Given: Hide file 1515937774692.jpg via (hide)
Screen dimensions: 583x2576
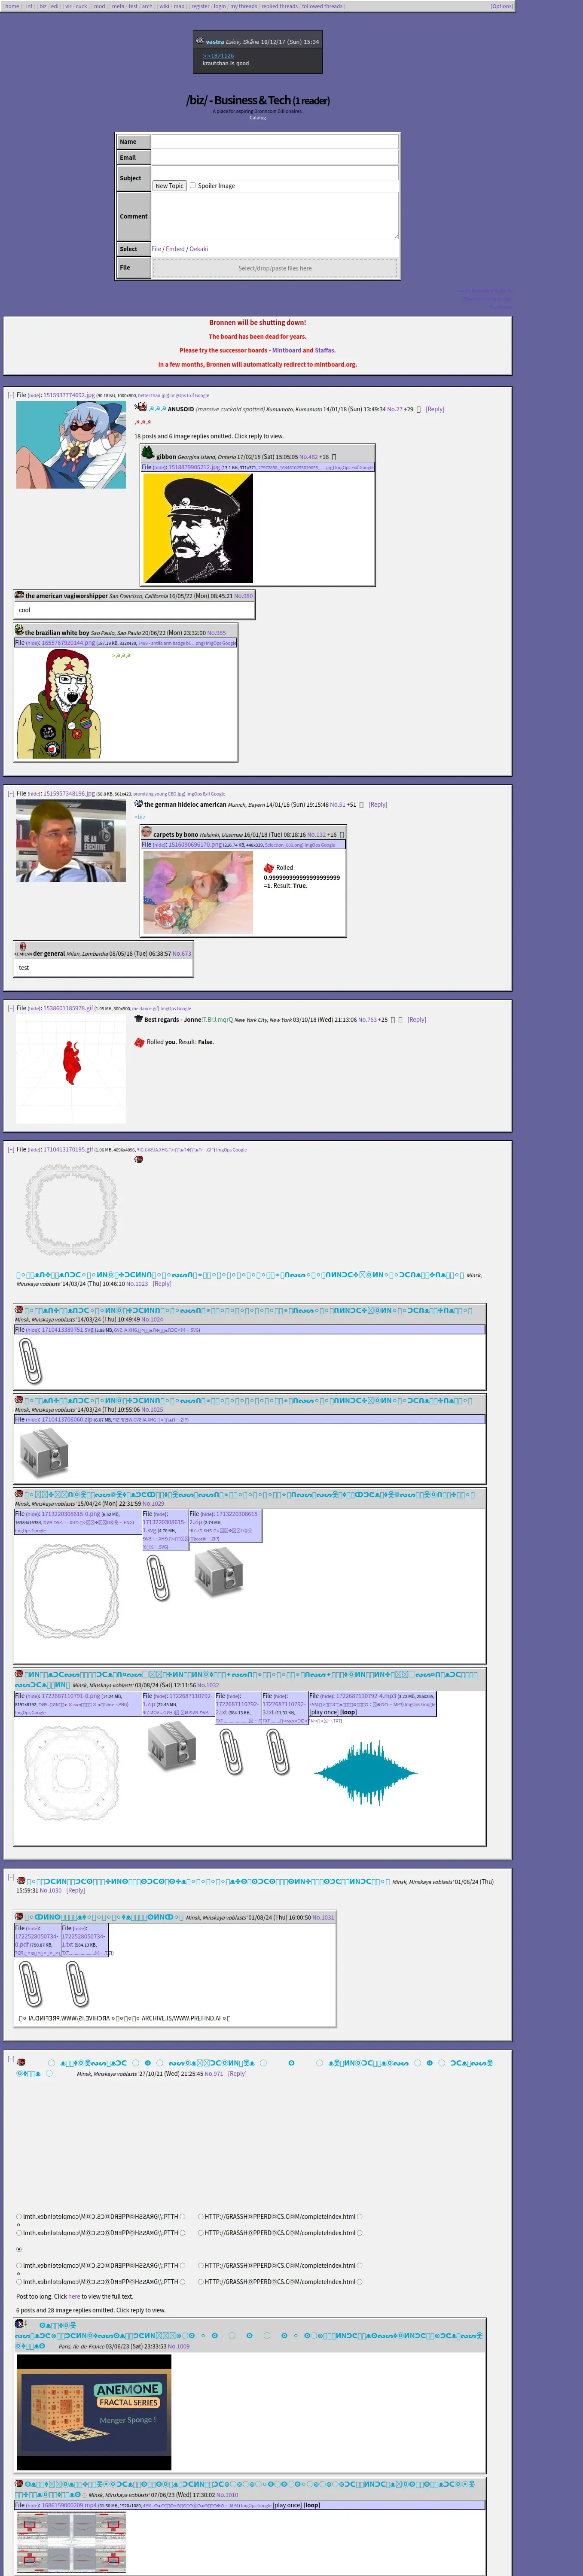Looking at the screenshot, I should (34, 396).
